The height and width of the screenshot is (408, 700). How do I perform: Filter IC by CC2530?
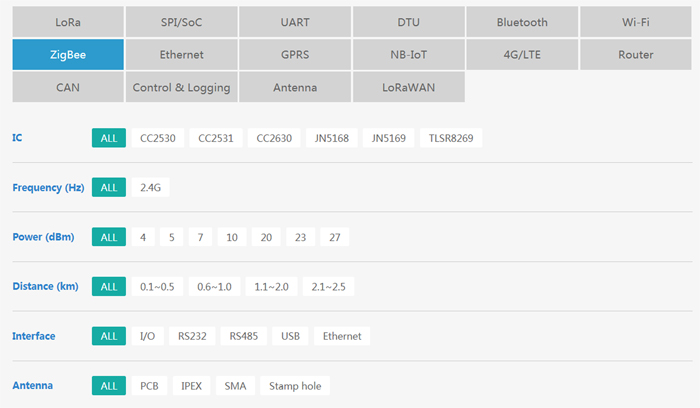coord(158,138)
